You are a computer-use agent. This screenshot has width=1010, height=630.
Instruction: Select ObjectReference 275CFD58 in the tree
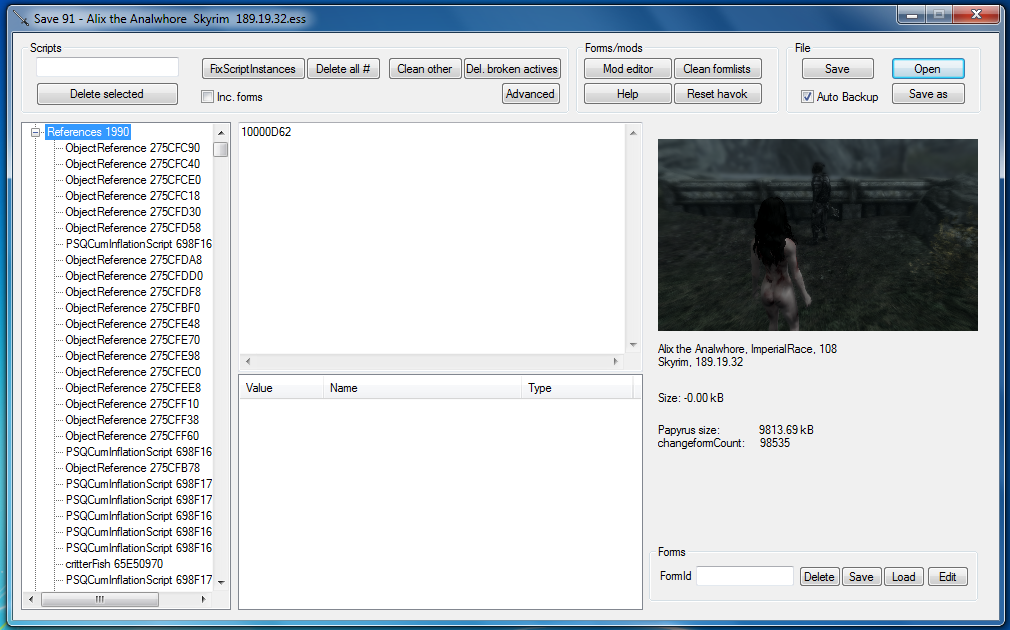click(x=133, y=228)
